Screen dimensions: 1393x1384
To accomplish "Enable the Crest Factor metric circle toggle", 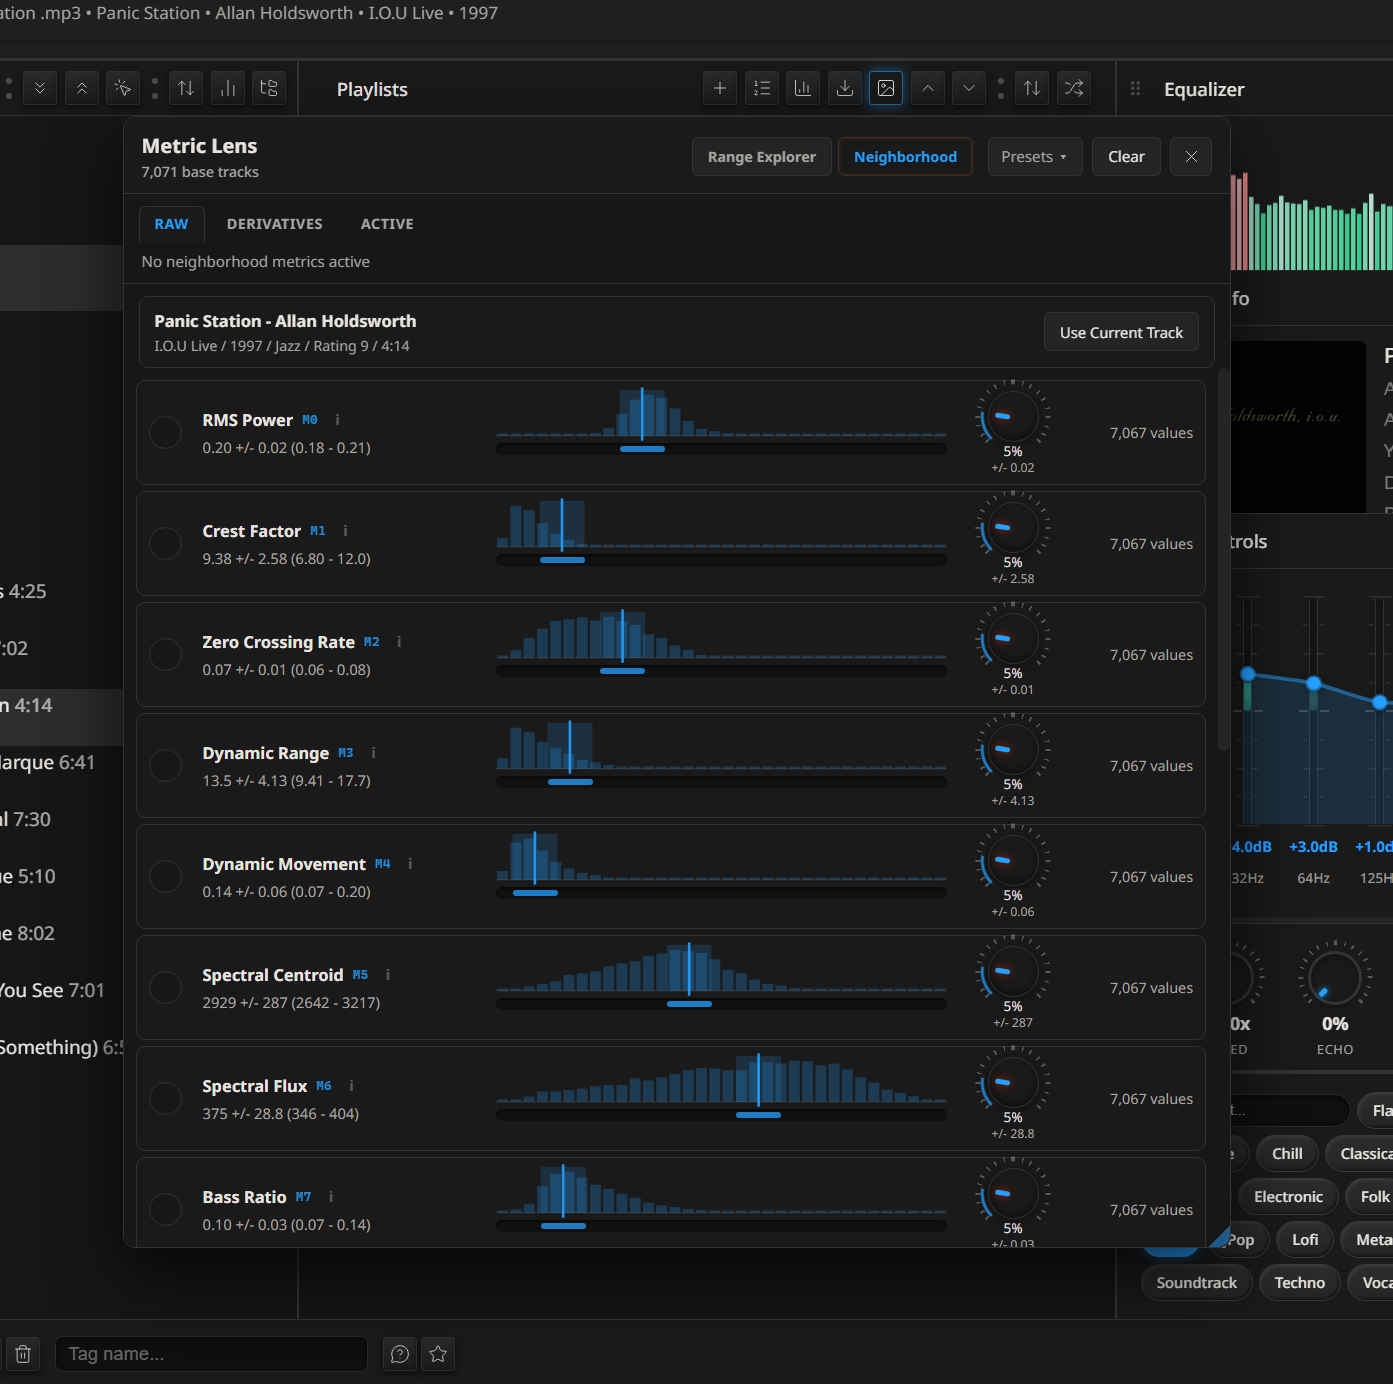I will 165,543.
